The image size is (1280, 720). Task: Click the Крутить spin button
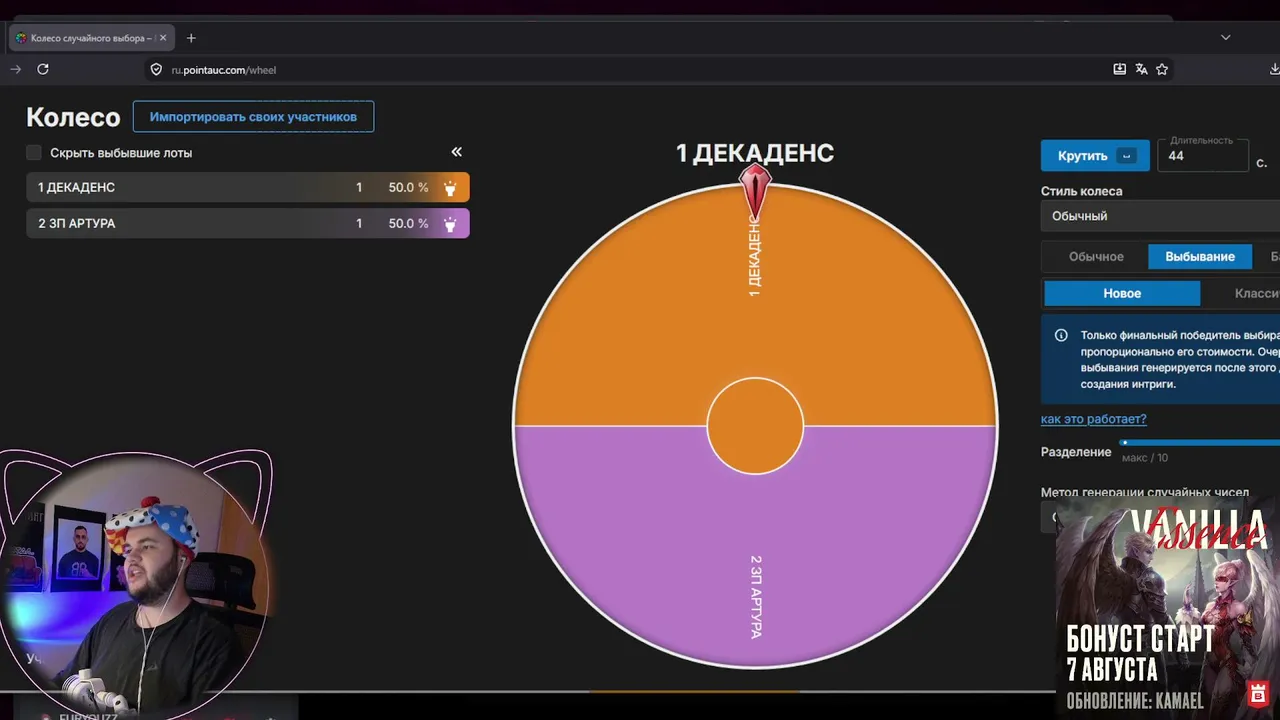[1095, 156]
